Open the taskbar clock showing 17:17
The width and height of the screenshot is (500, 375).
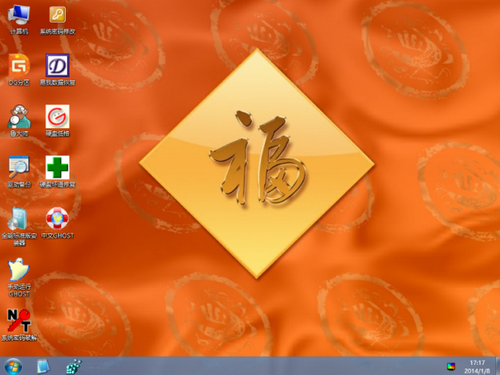[477, 363]
